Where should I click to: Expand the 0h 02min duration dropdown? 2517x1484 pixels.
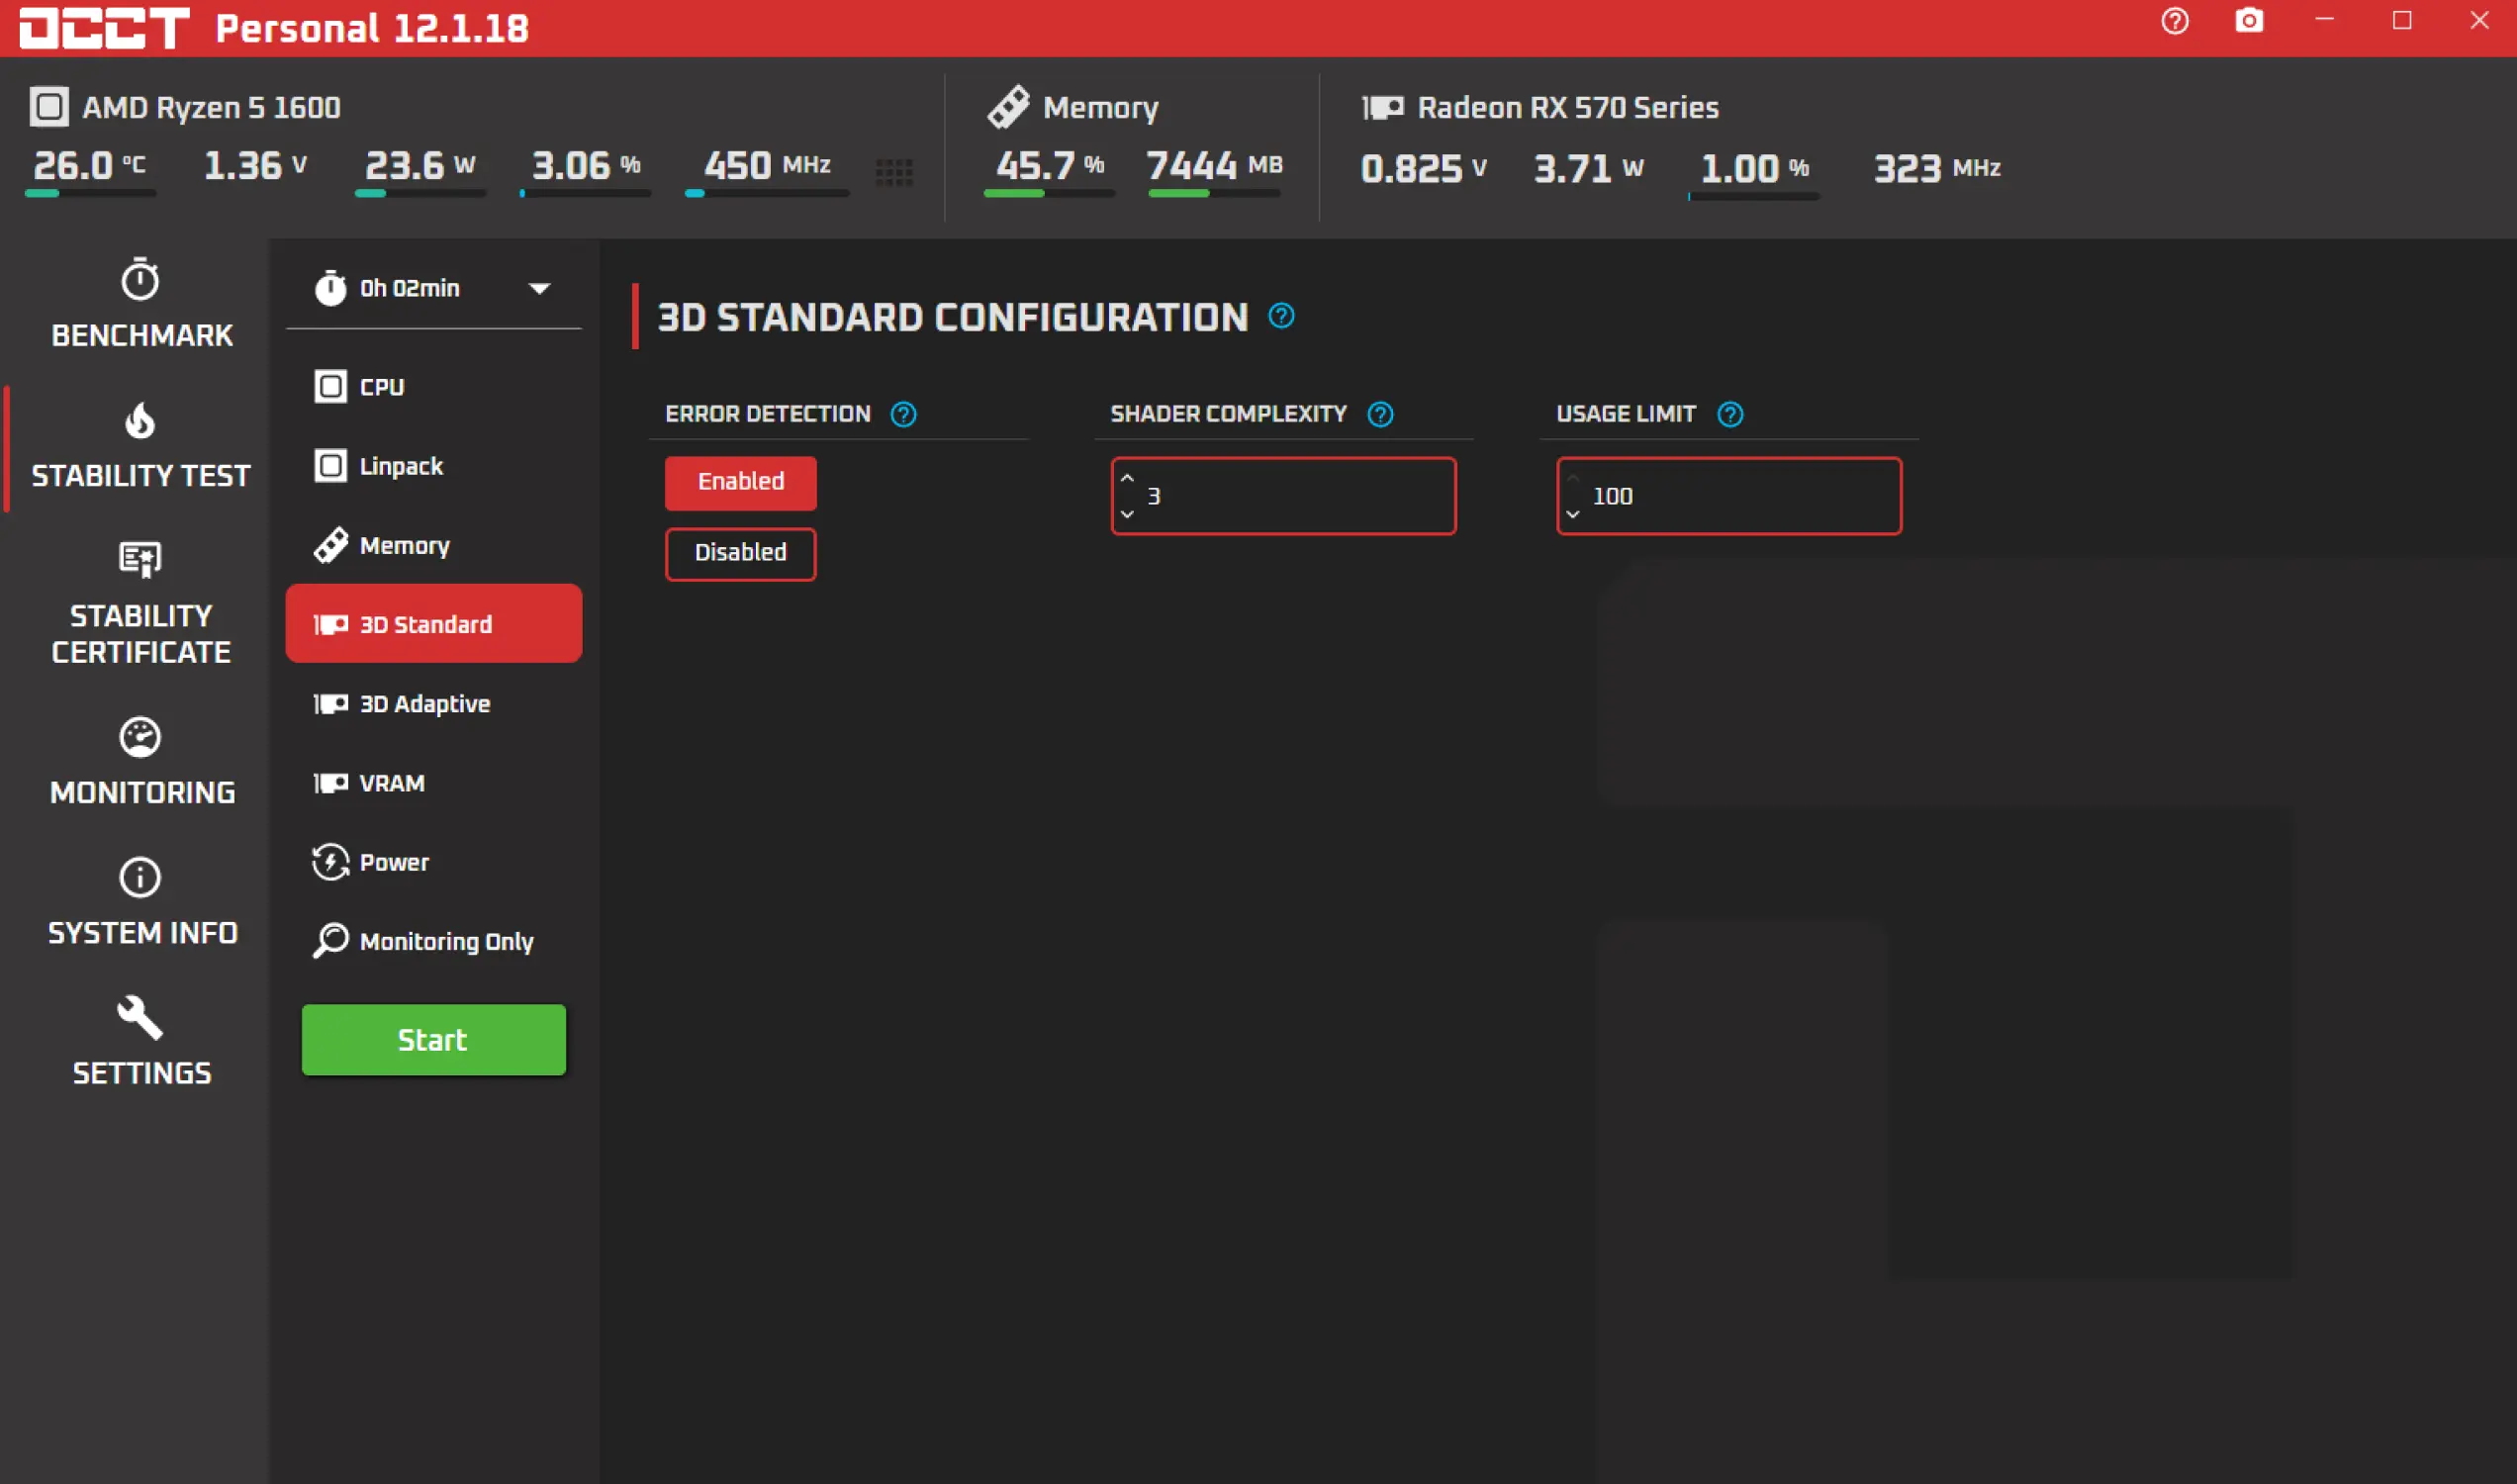click(539, 289)
